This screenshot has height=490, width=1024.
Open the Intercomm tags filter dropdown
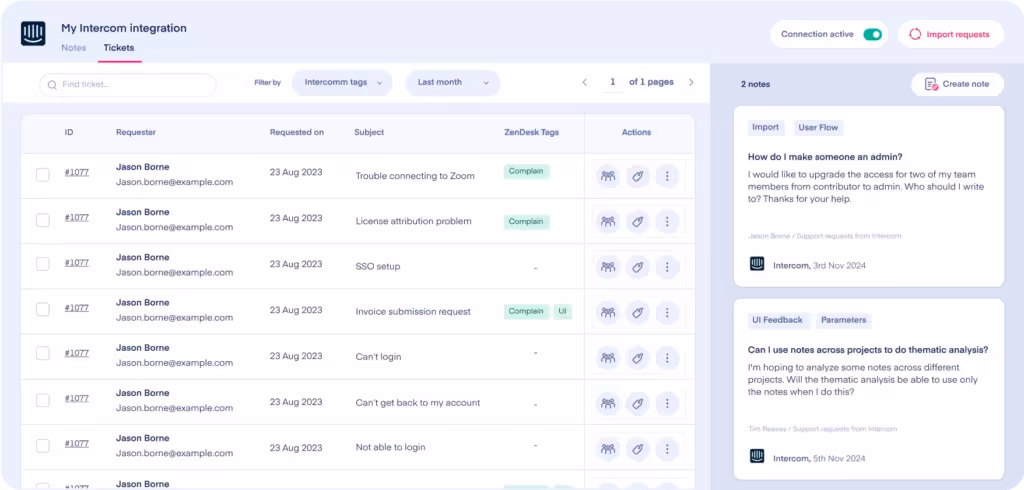pyautogui.click(x=342, y=83)
